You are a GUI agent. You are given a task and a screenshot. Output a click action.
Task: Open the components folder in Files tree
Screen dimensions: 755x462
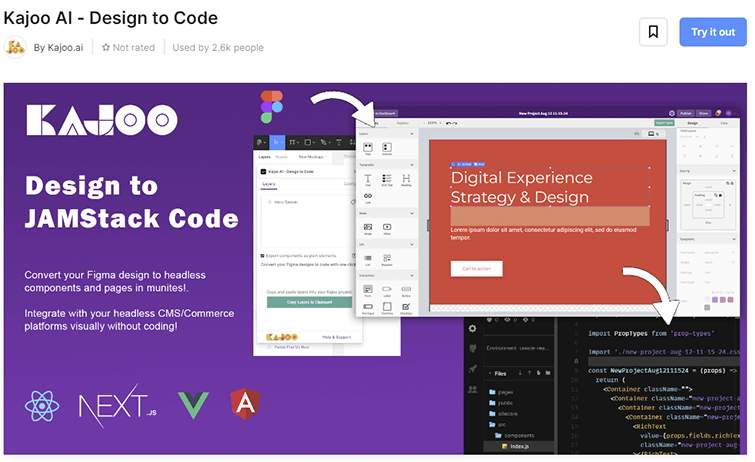point(515,436)
